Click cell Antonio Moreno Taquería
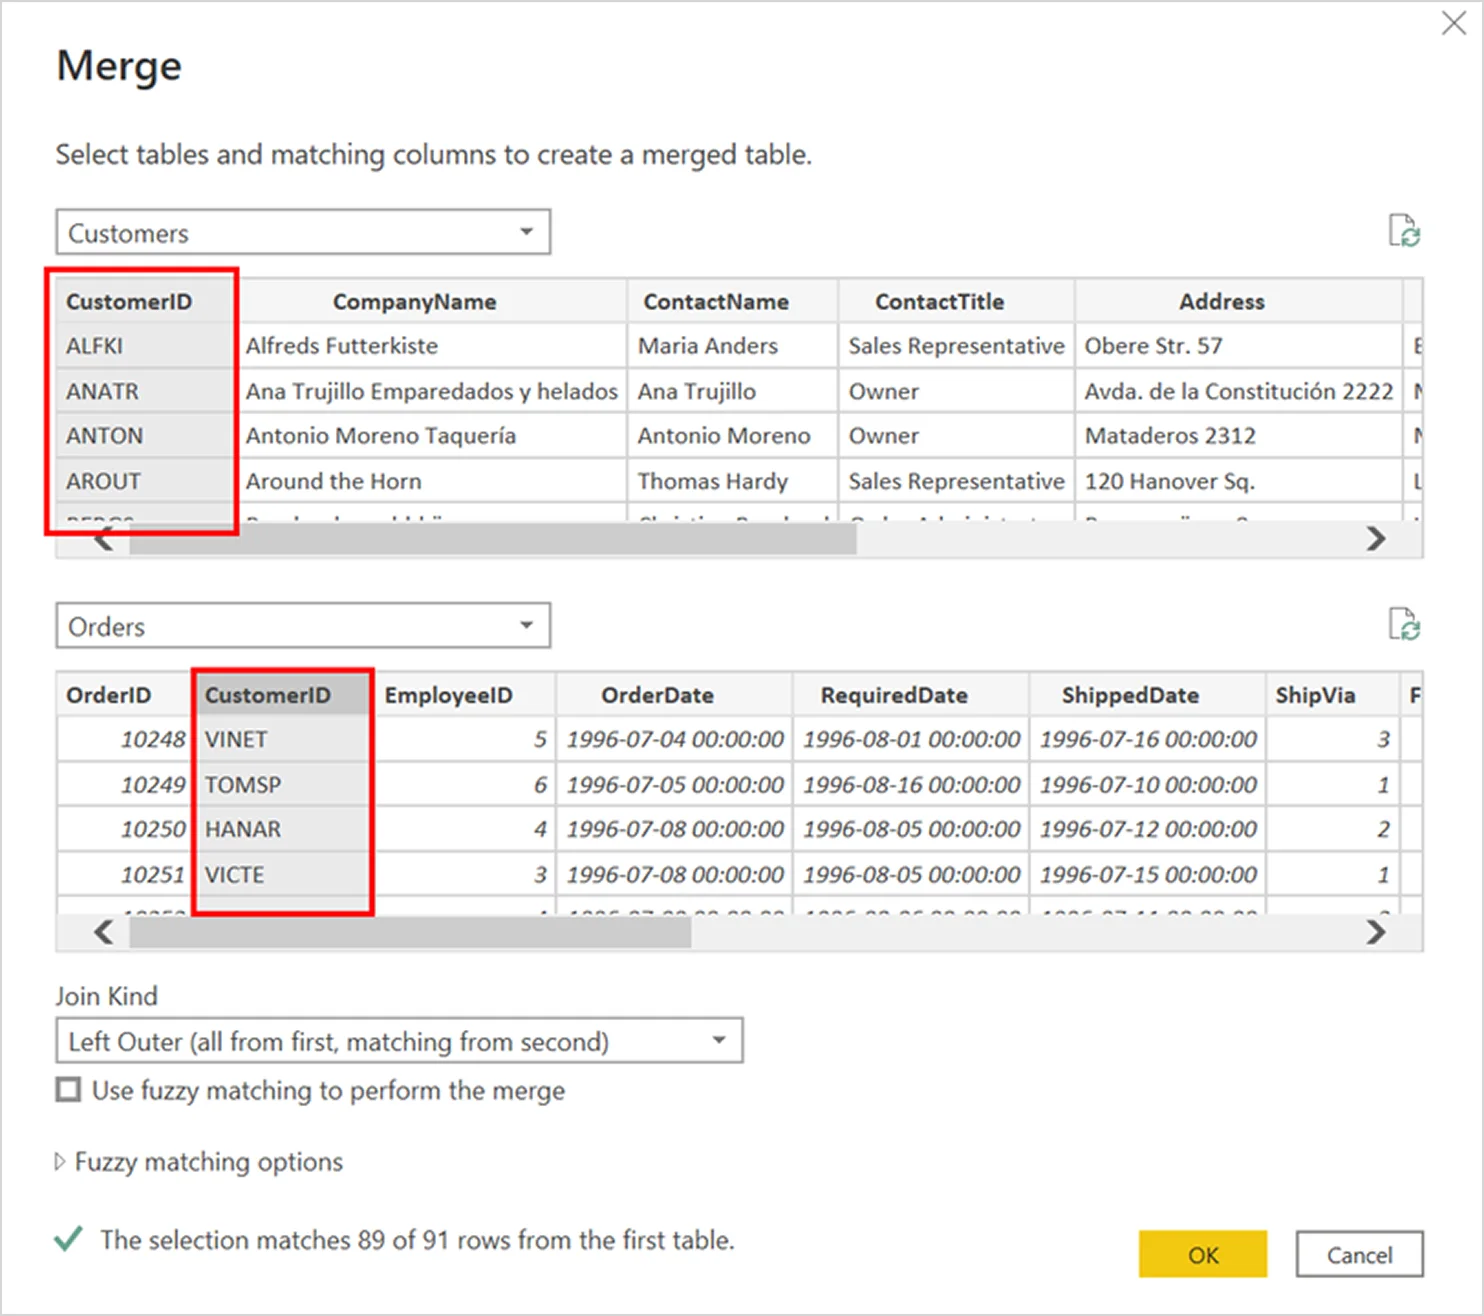 (x=433, y=436)
